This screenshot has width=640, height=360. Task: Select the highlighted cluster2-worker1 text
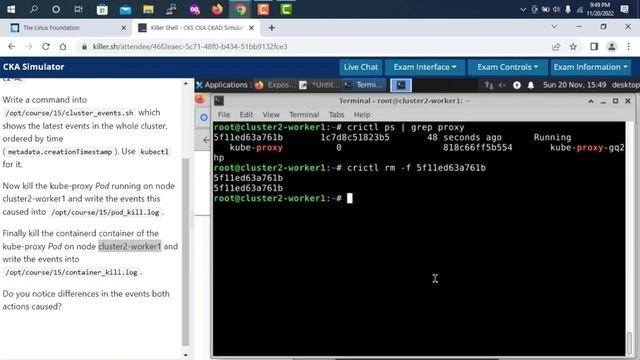130,246
